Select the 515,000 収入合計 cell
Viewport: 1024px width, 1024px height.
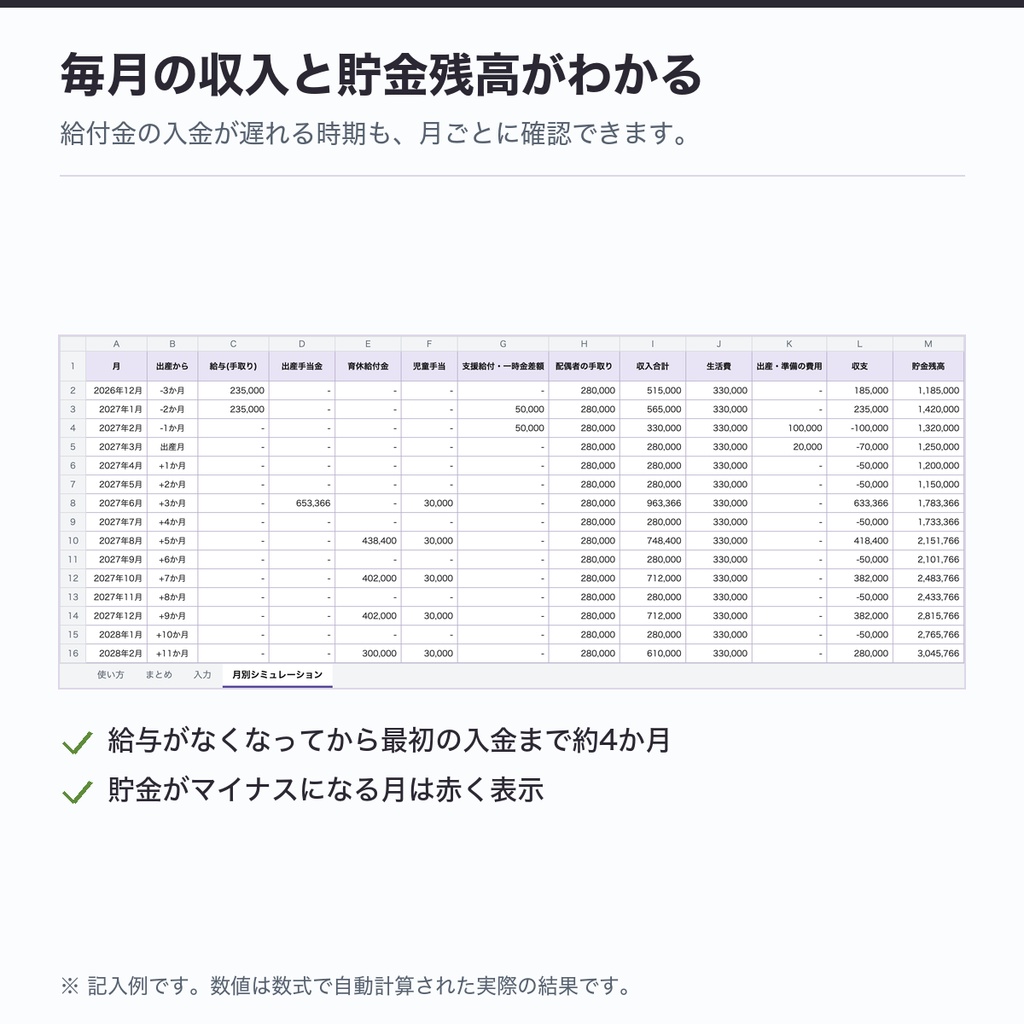[652, 391]
